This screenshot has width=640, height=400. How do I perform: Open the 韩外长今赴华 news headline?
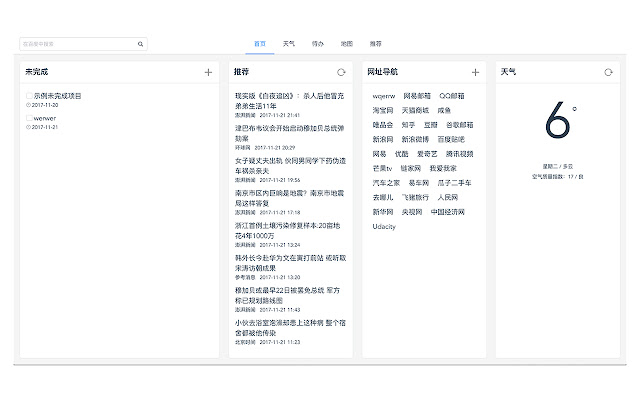290,263
